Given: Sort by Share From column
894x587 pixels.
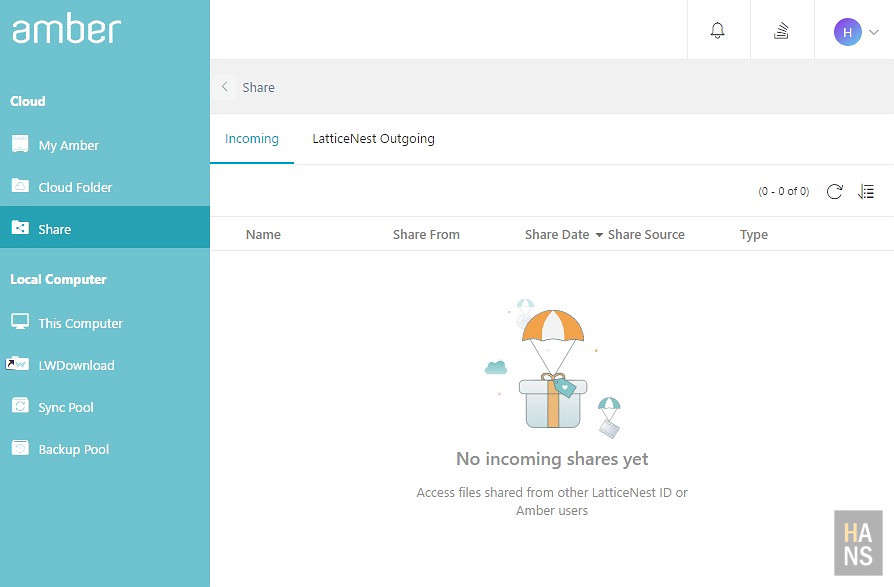Looking at the screenshot, I should pos(426,234).
